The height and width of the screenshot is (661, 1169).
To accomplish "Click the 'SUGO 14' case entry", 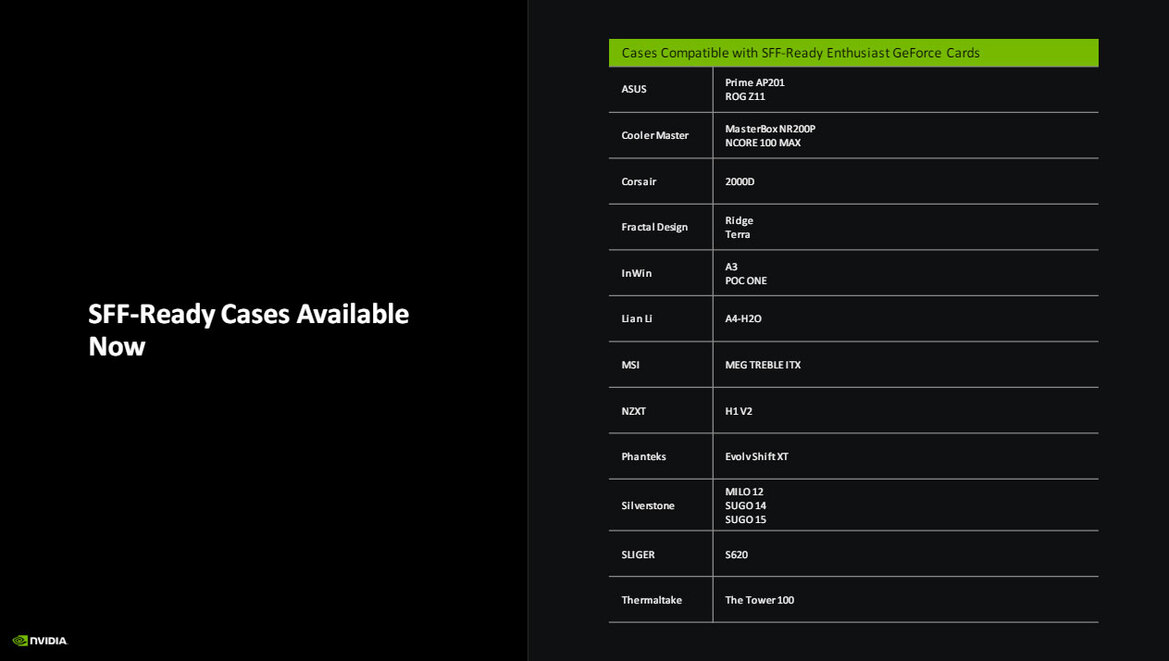I will pyautogui.click(x=746, y=506).
